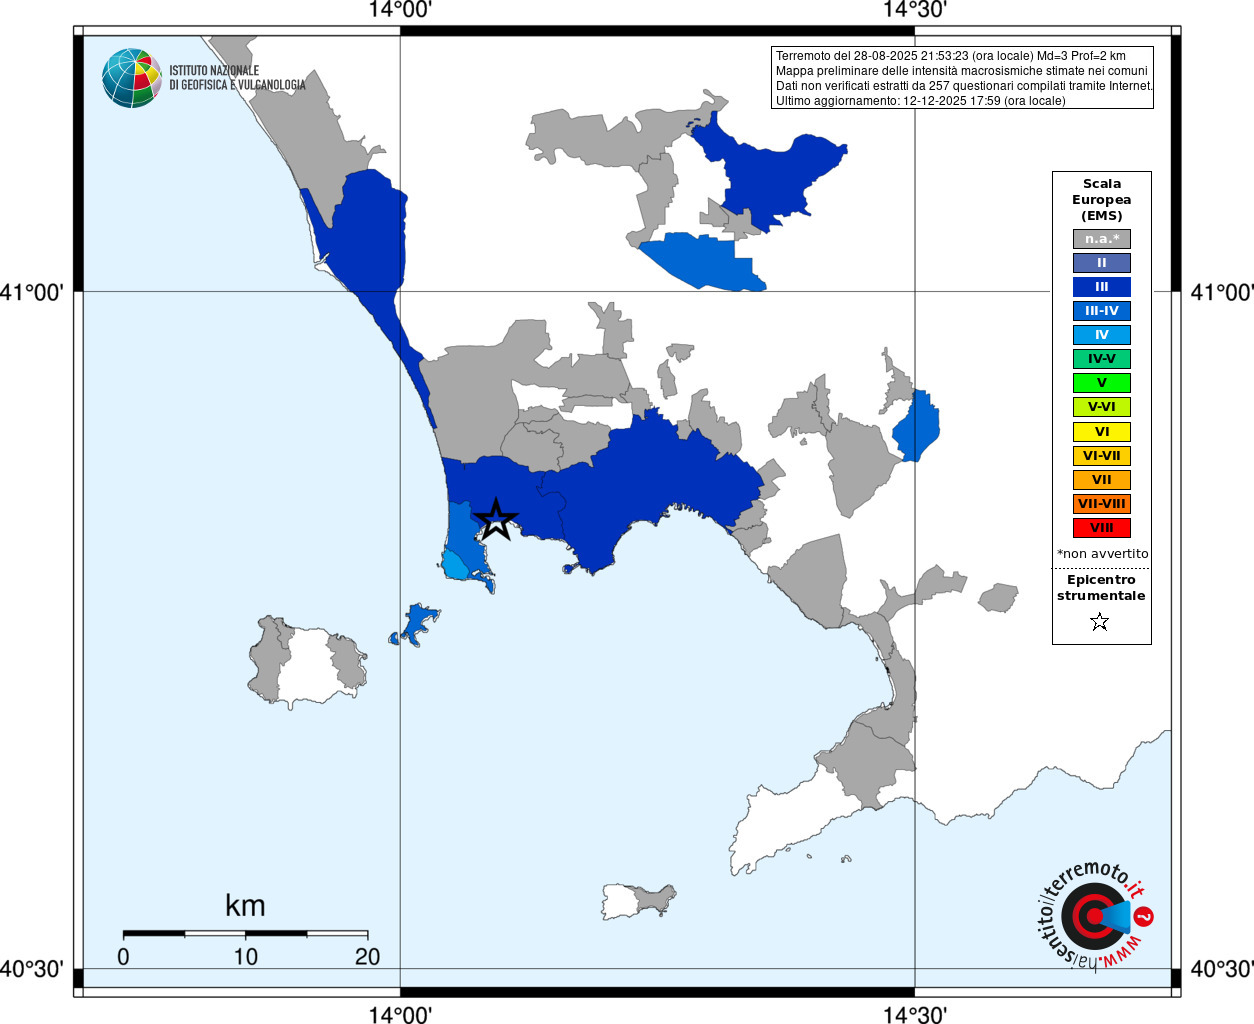Image resolution: width=1254 pixels, height=1024 pixels.
Task: Click the earthquake info text box
Action: tap(963, 78)
